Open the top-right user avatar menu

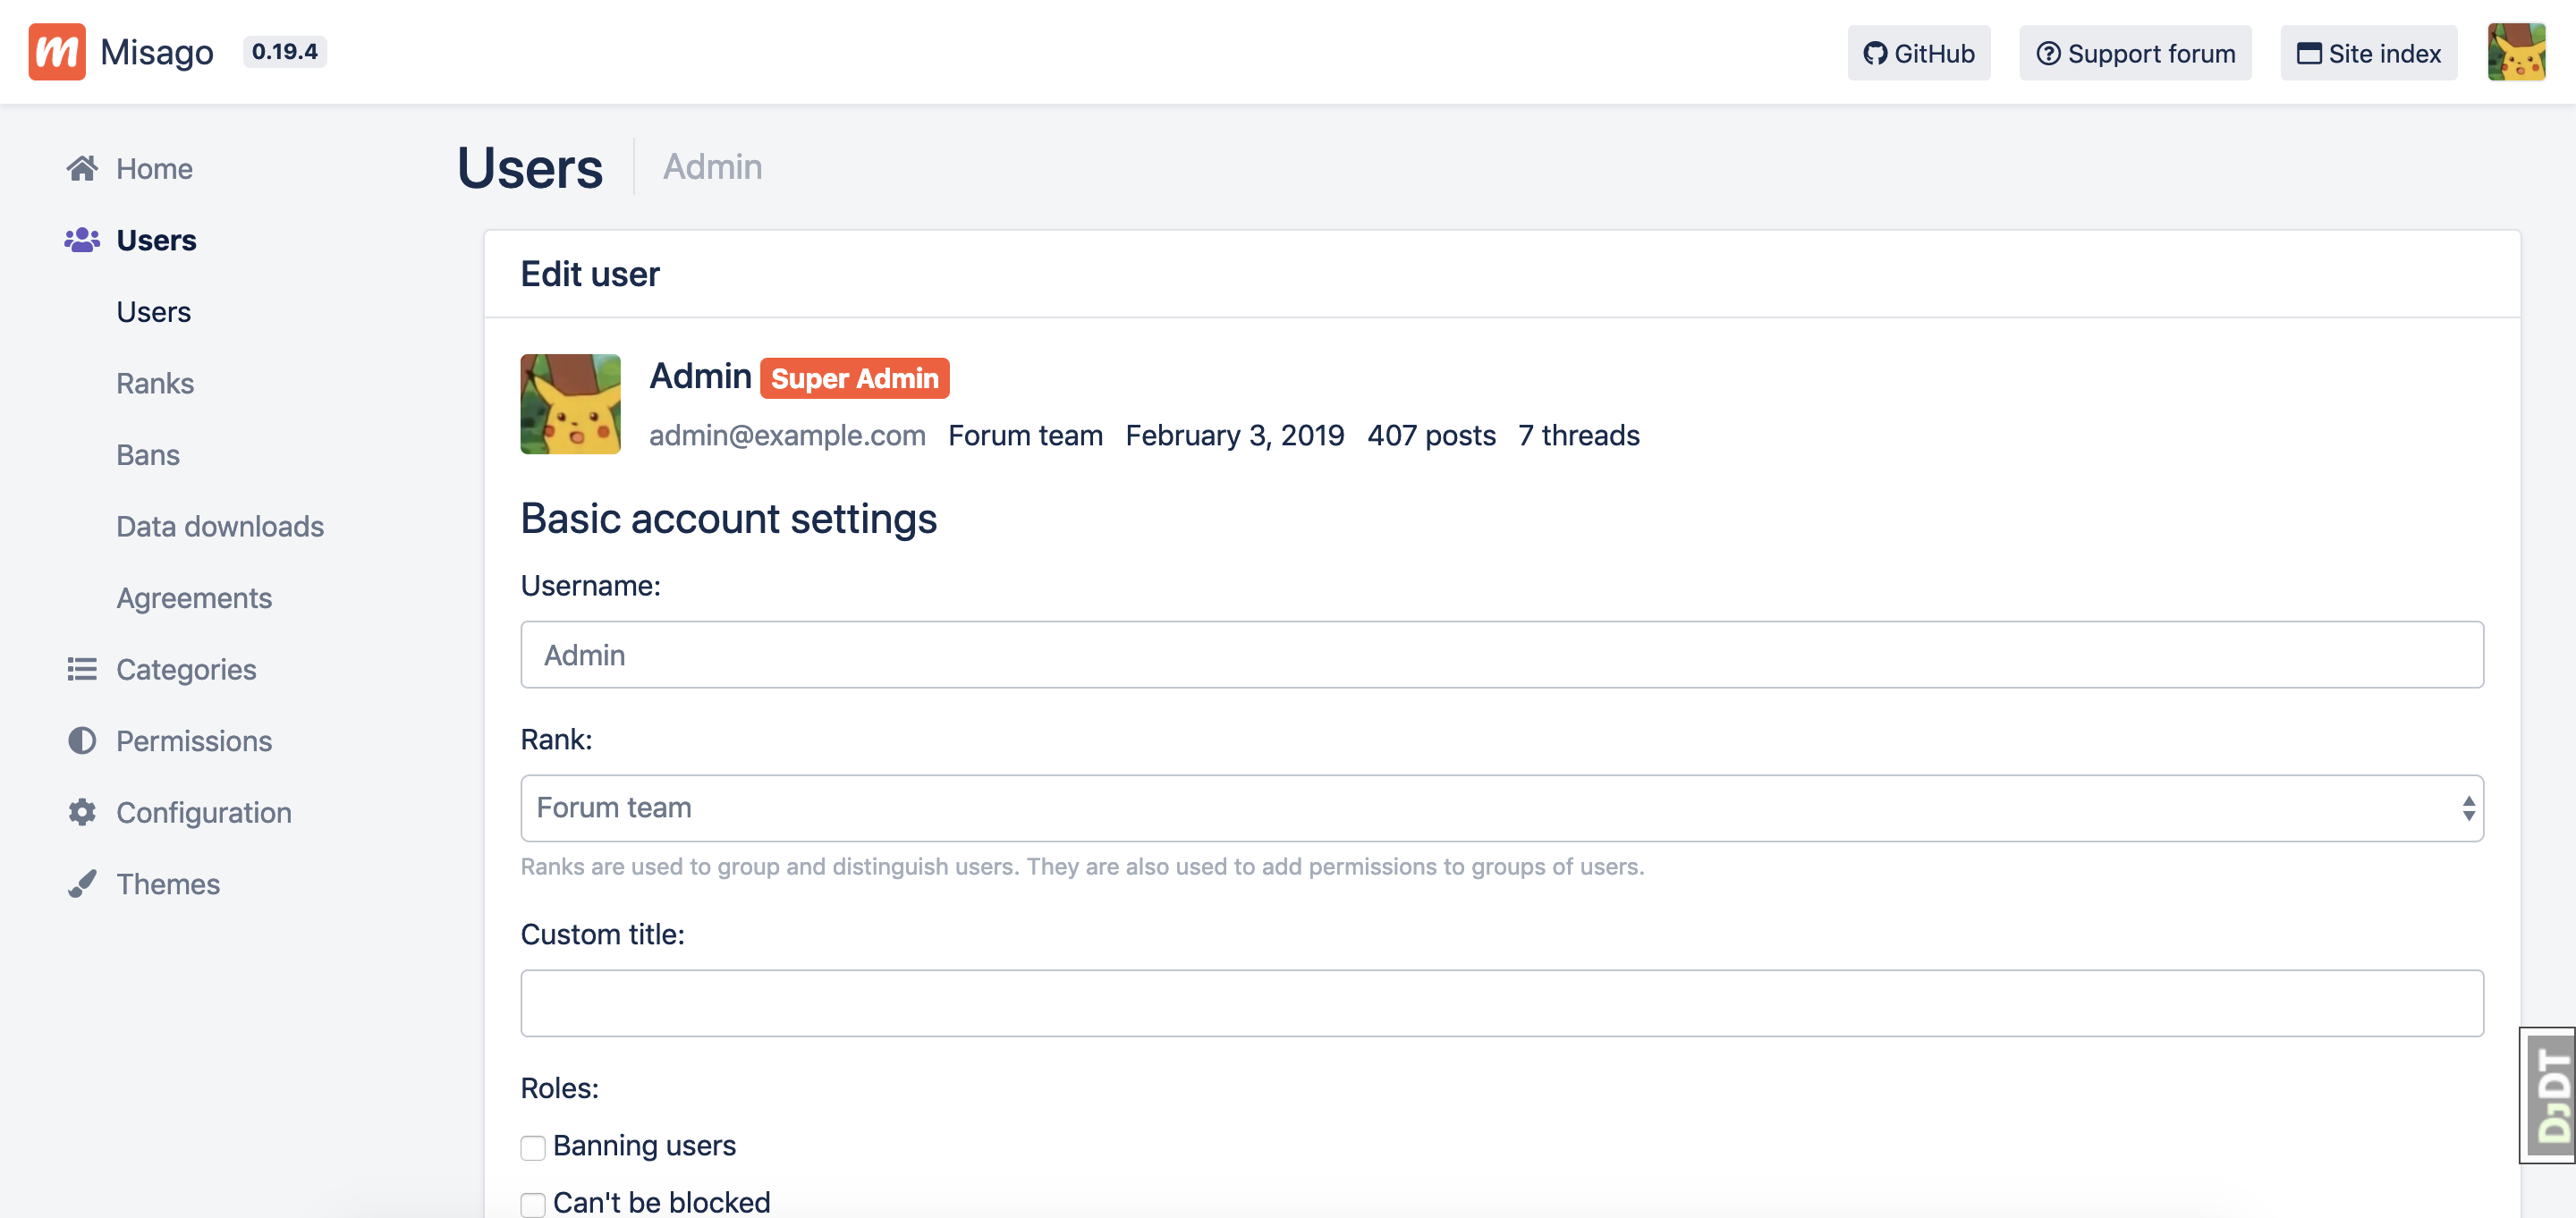pos(2516,52)
